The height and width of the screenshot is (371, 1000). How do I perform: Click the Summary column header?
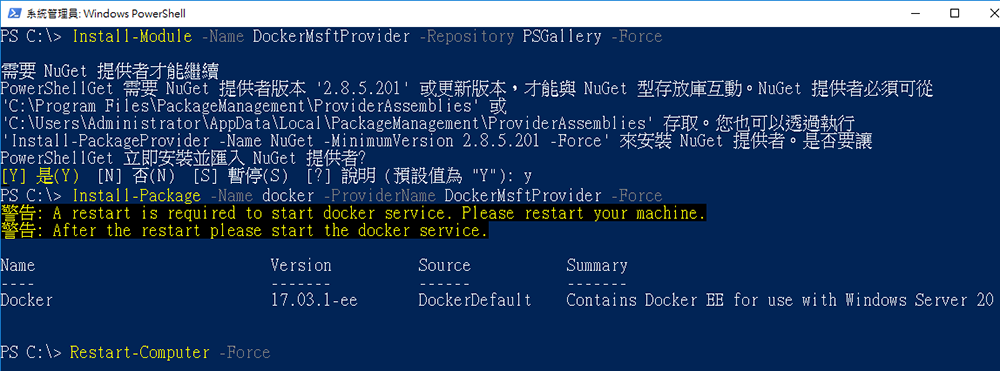597,265
